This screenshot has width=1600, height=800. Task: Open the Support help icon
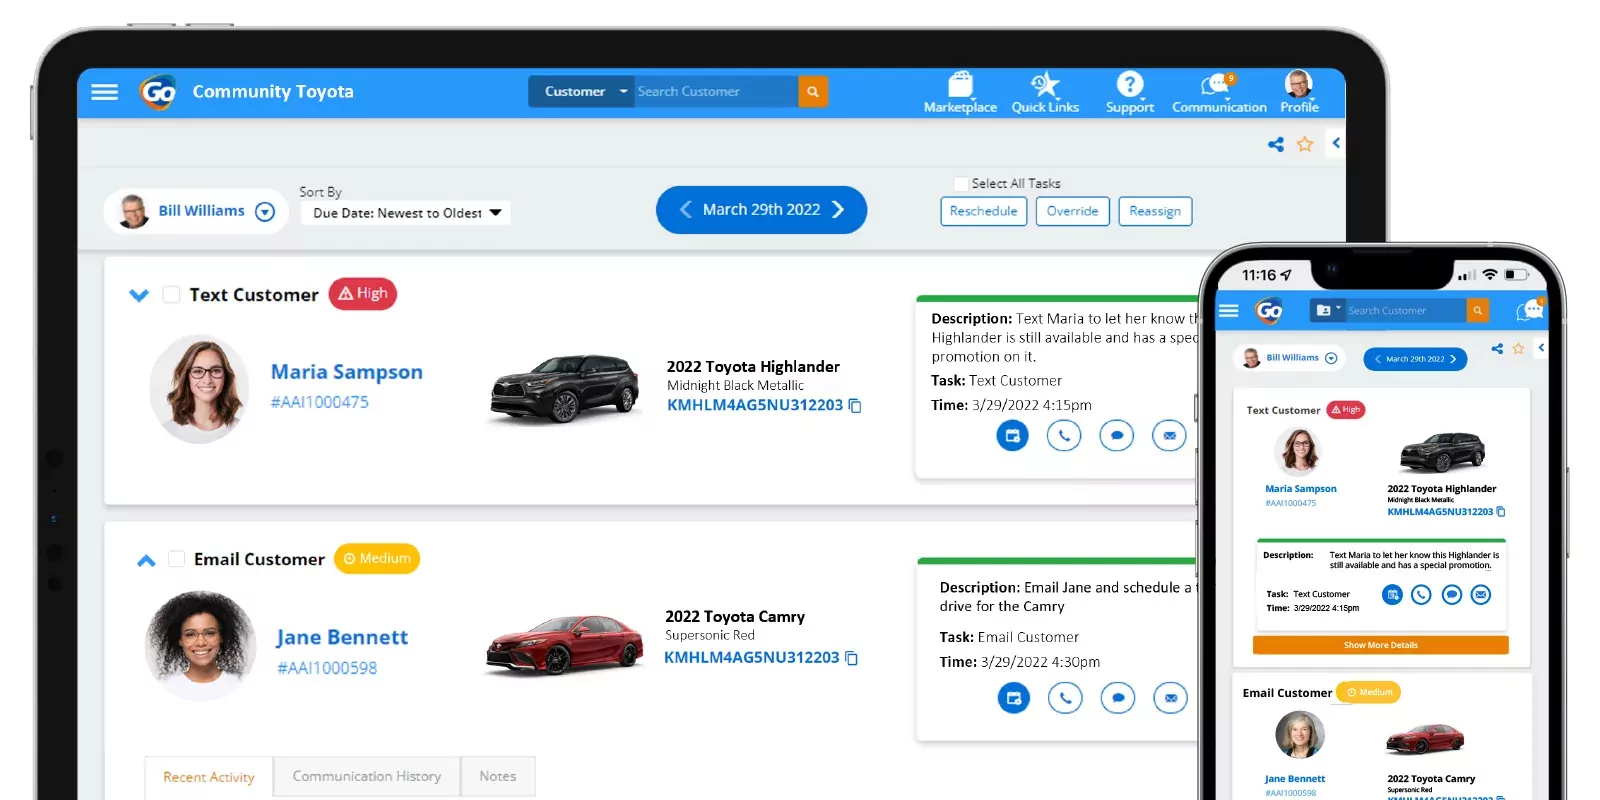click(1130, 92)
